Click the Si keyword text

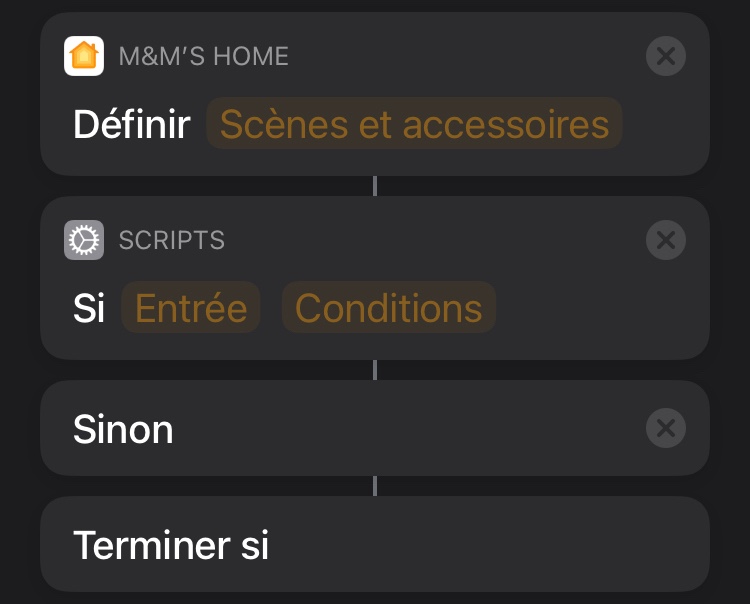[x=89, y=309]
